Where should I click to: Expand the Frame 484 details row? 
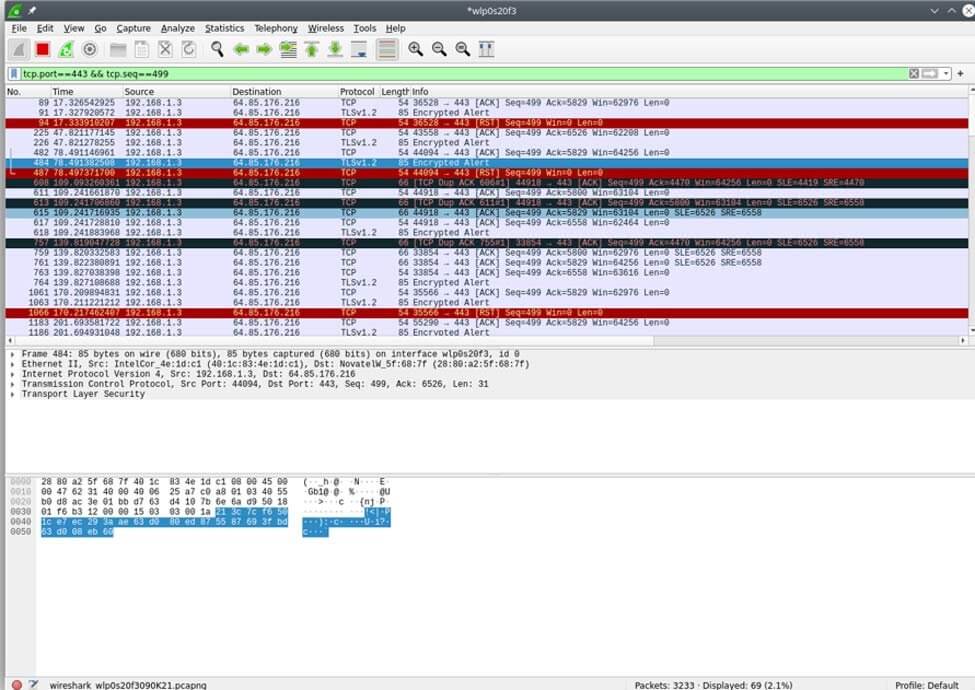tap(12, 354)
